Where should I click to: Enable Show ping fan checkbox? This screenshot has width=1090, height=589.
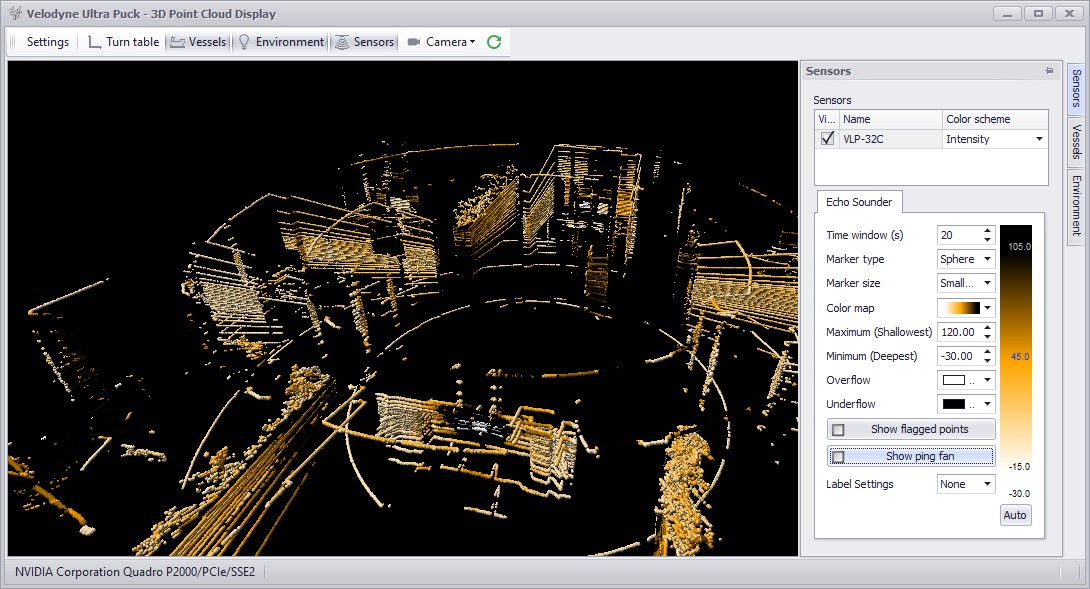[839, 457]
